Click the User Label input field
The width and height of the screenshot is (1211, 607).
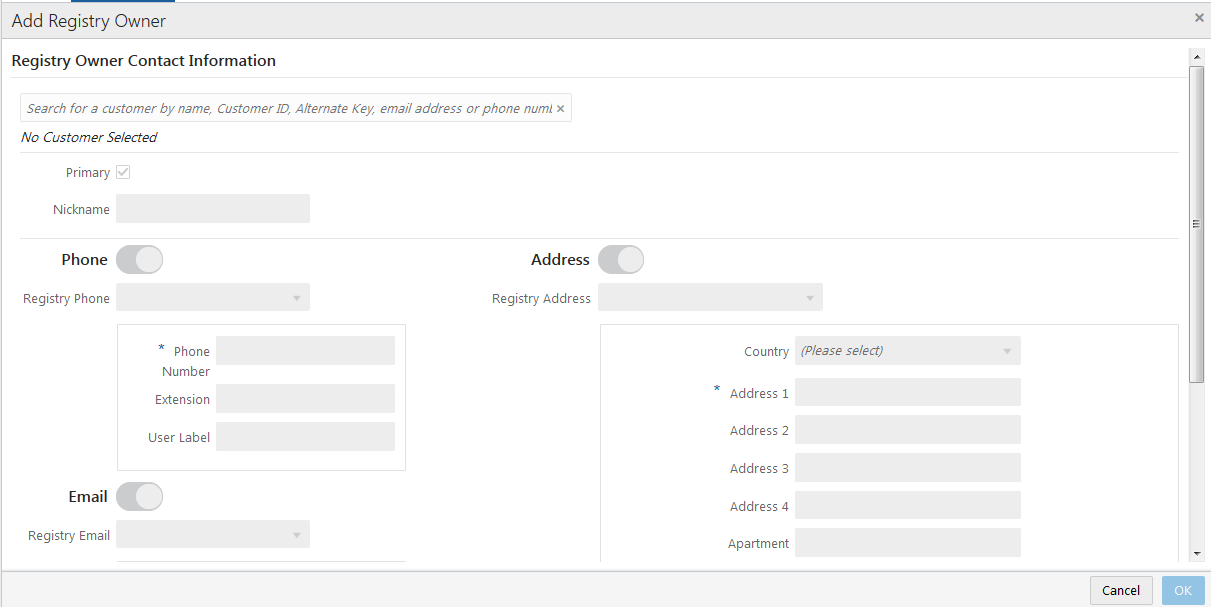point(305,437)
